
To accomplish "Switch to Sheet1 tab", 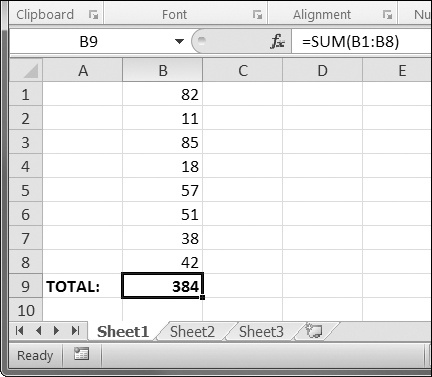I will click(123, 331).
